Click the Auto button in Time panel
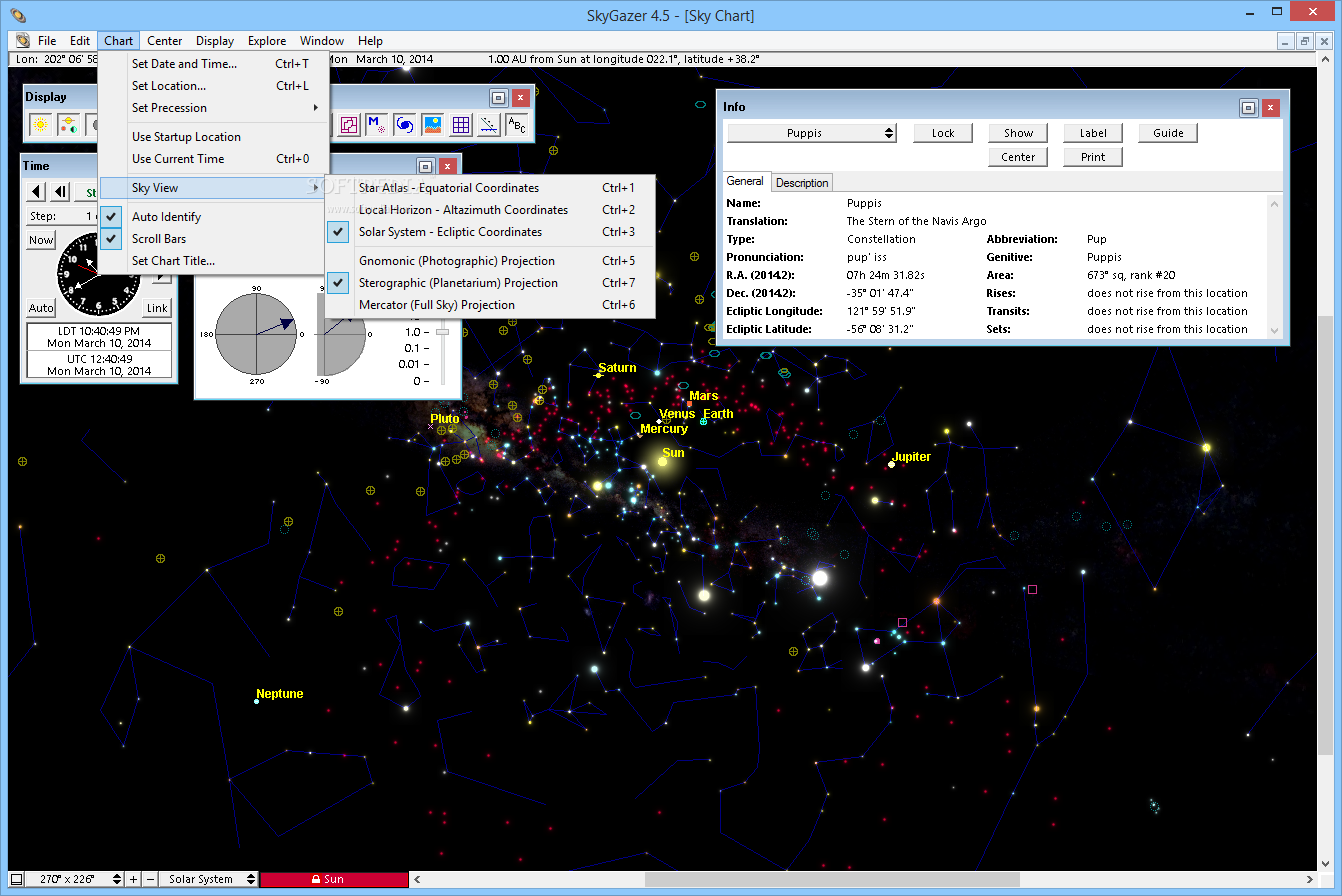 point(41,308)
